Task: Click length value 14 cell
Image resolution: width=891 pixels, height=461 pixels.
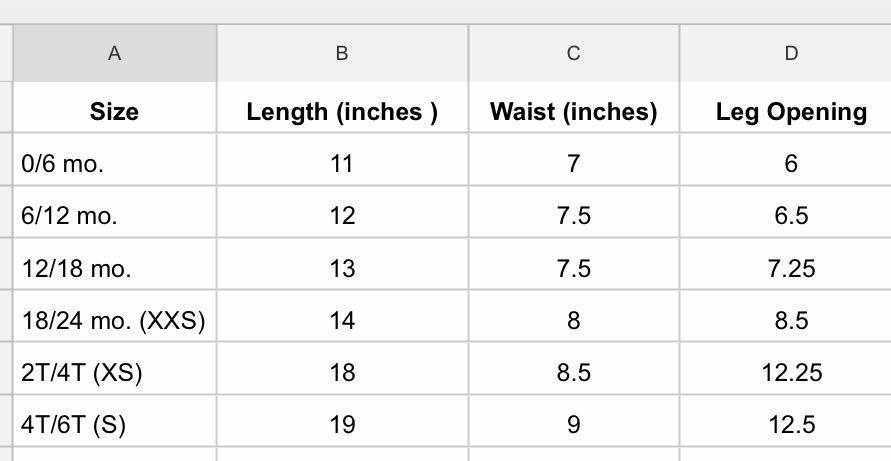Action: point(342,320)
